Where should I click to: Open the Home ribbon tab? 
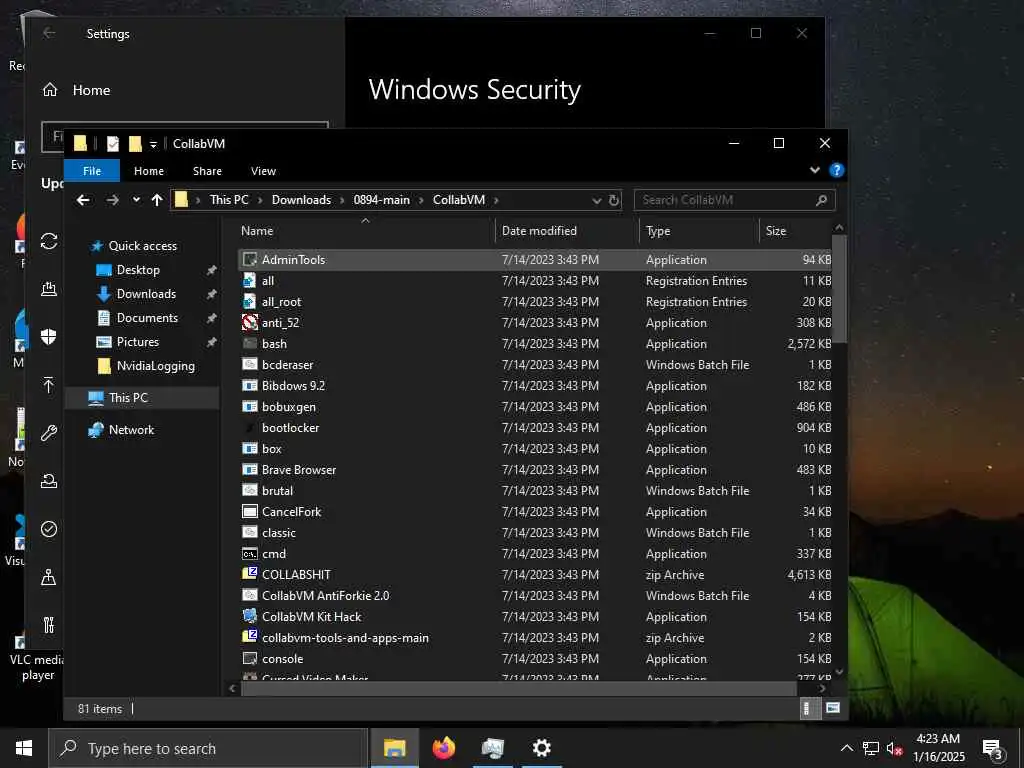pos(149,171)
